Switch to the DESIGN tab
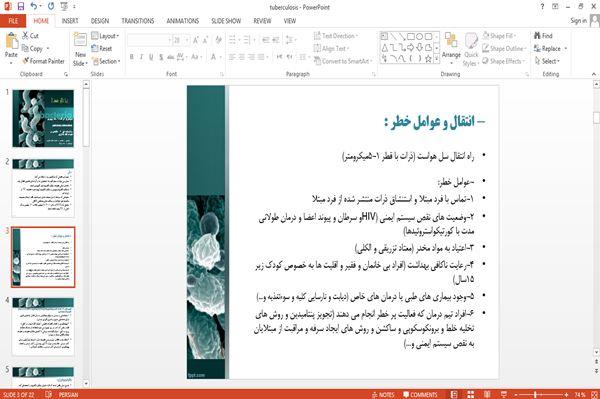 click(x=100, y=21)
